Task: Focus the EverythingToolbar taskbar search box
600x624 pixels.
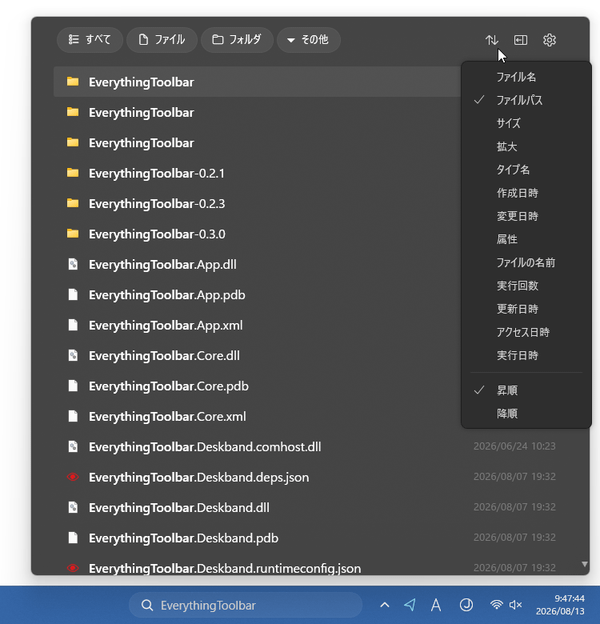Action: [245, 605]
